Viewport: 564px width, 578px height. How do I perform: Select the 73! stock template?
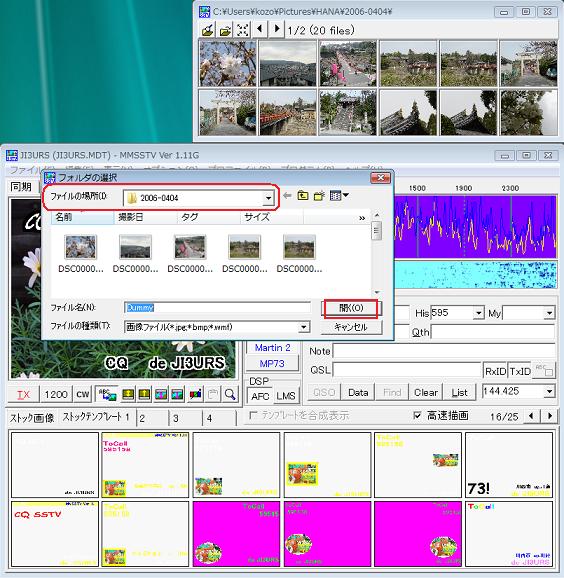[x=509, y=465]
